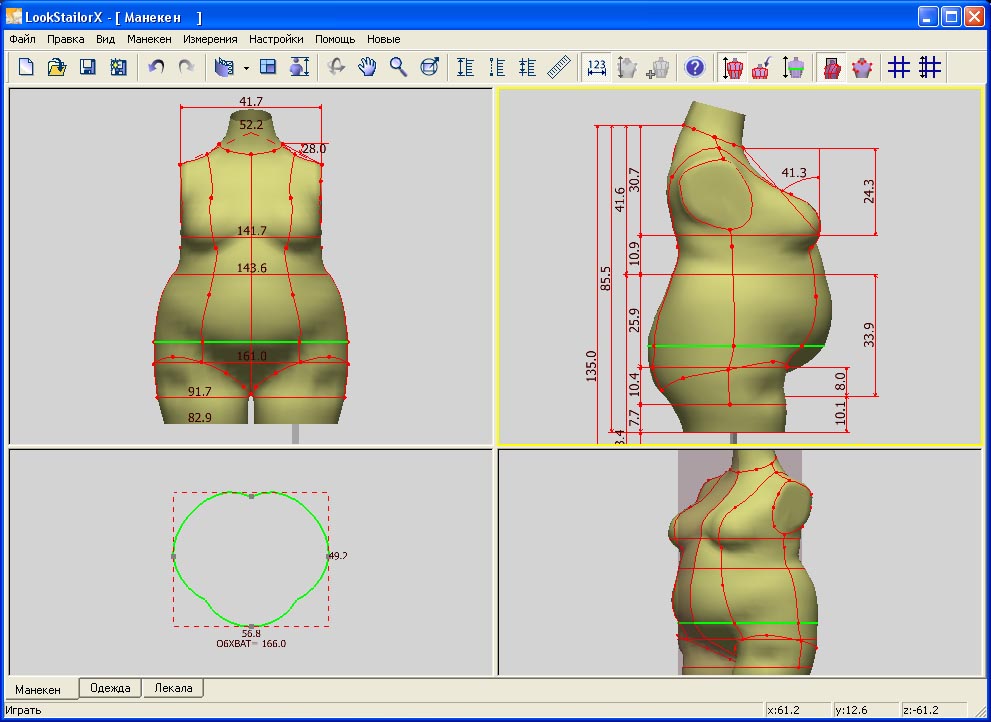
Task: Switch to the four-pane window layout icon
Action: click(x=268, y=66)
